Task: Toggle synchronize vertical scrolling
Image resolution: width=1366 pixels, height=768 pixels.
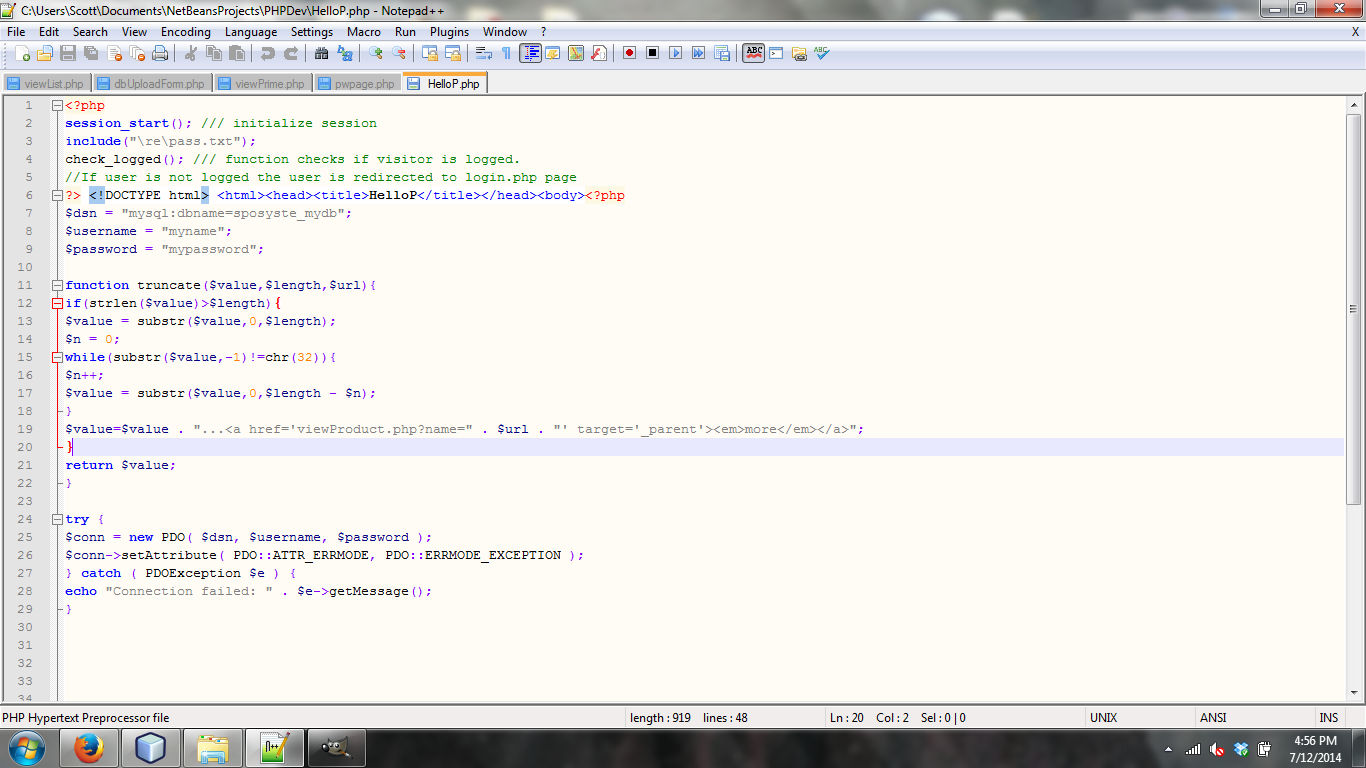Action: coord(429,53)
